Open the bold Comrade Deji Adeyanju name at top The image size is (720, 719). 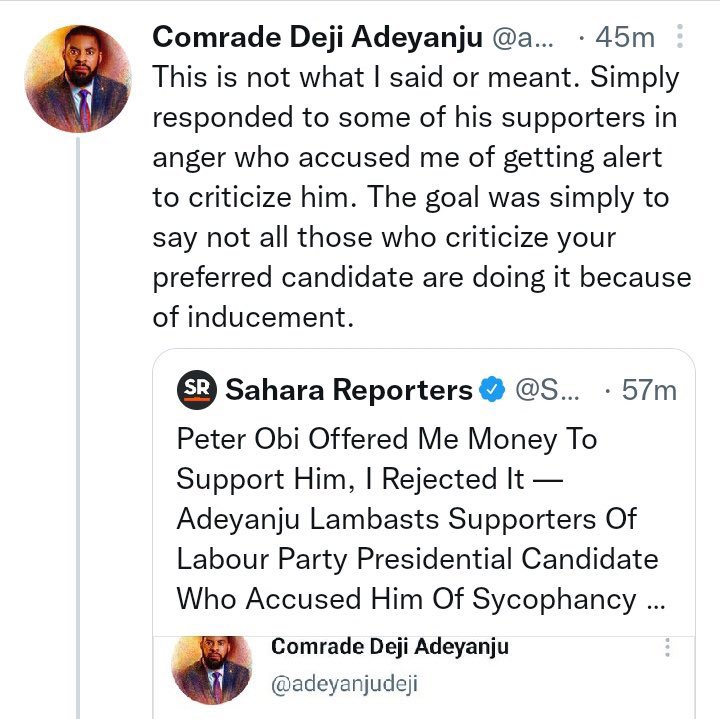point(315,38)
